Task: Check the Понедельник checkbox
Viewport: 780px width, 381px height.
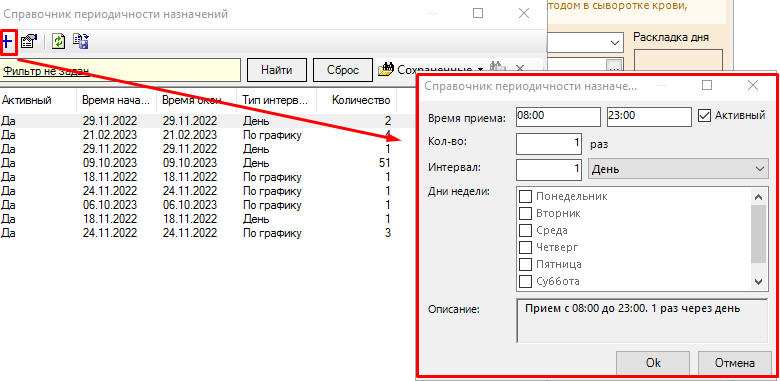Action: [x=525, y=196]
